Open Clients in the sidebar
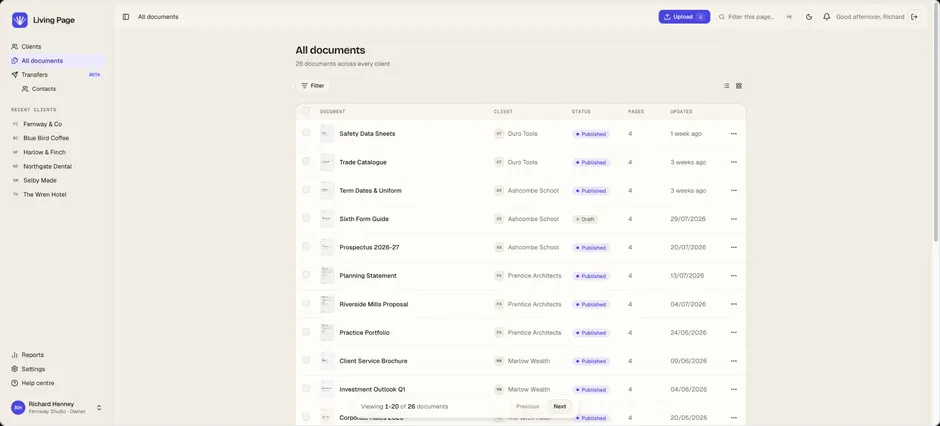 [x=58, y=47]
